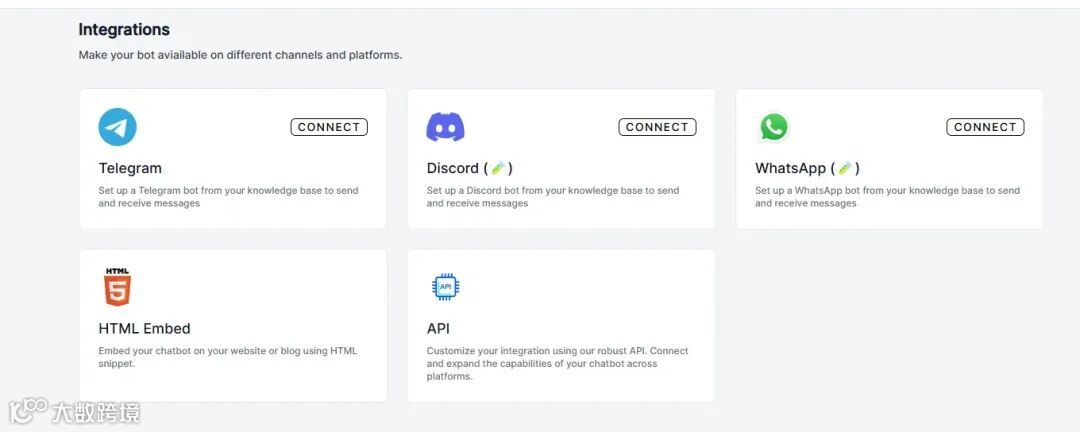Select the Discord card title
The image size is (1080, 432).
453,168
